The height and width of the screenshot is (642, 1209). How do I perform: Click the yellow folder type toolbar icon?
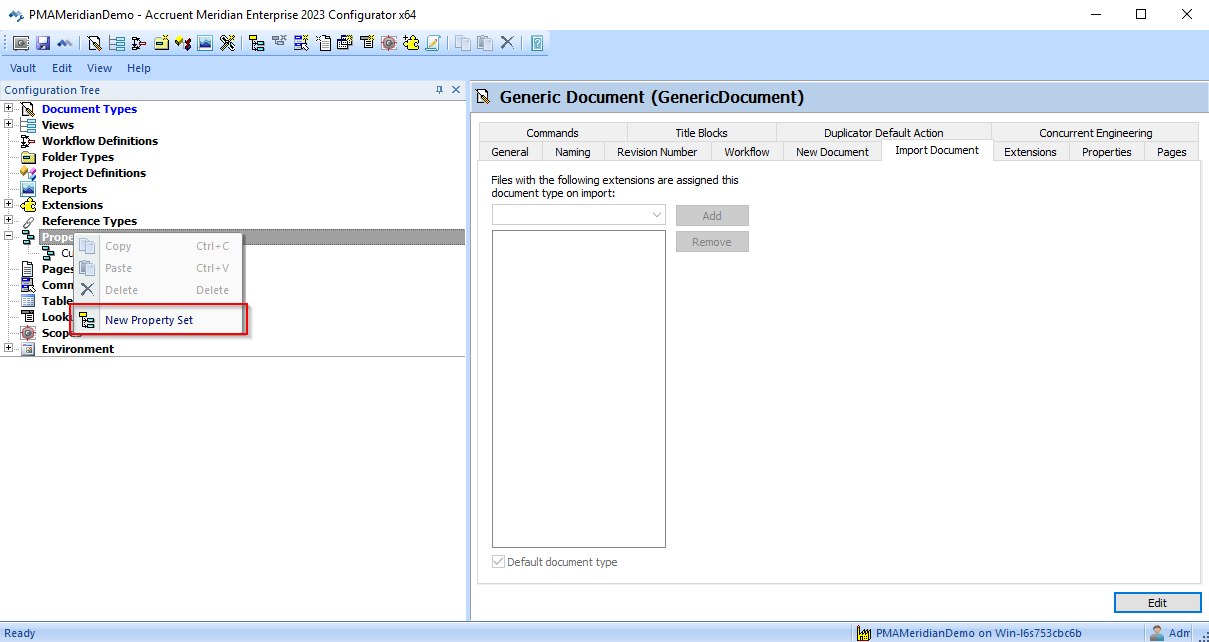click(x=161, y=43)
